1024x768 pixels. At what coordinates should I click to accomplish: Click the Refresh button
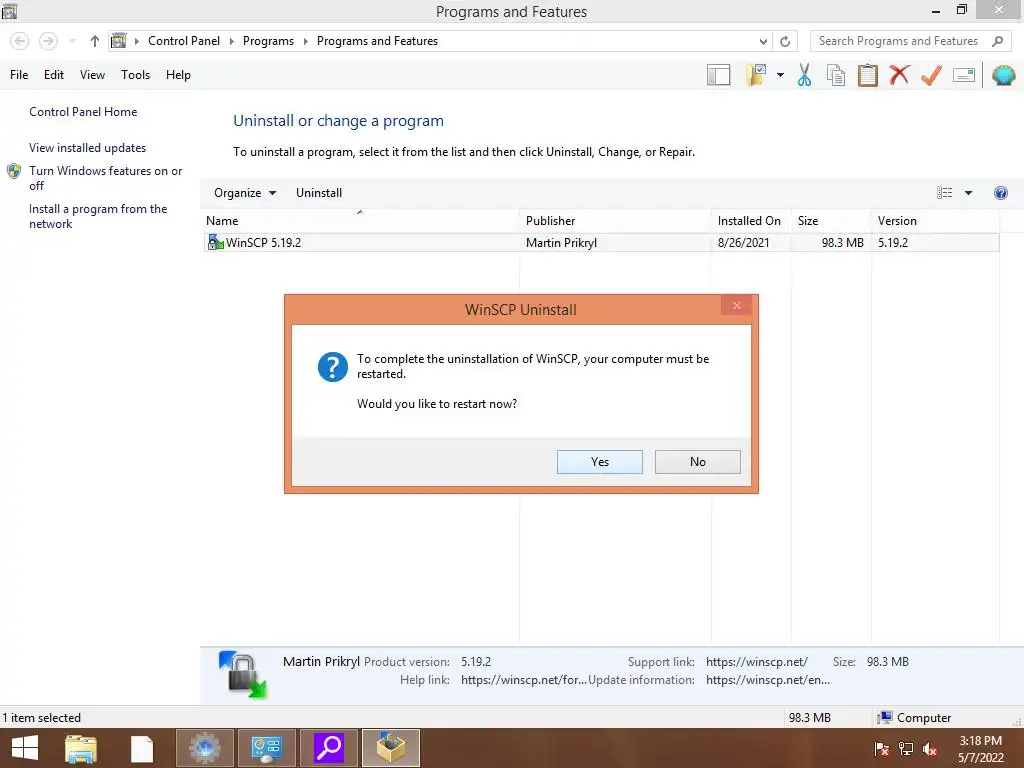(785, 41)
